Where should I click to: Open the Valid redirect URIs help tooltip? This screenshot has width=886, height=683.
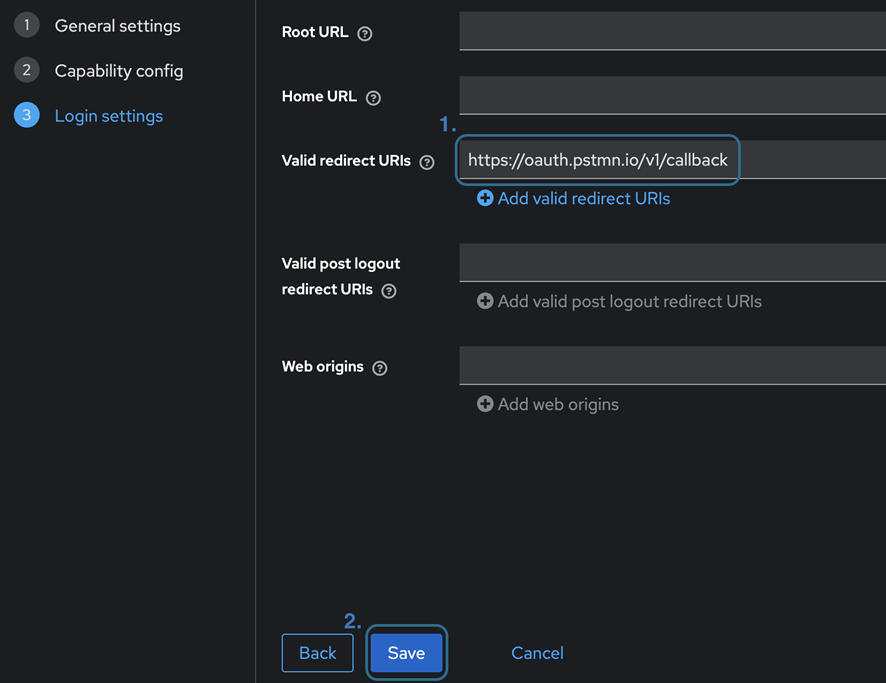(427, 162)
